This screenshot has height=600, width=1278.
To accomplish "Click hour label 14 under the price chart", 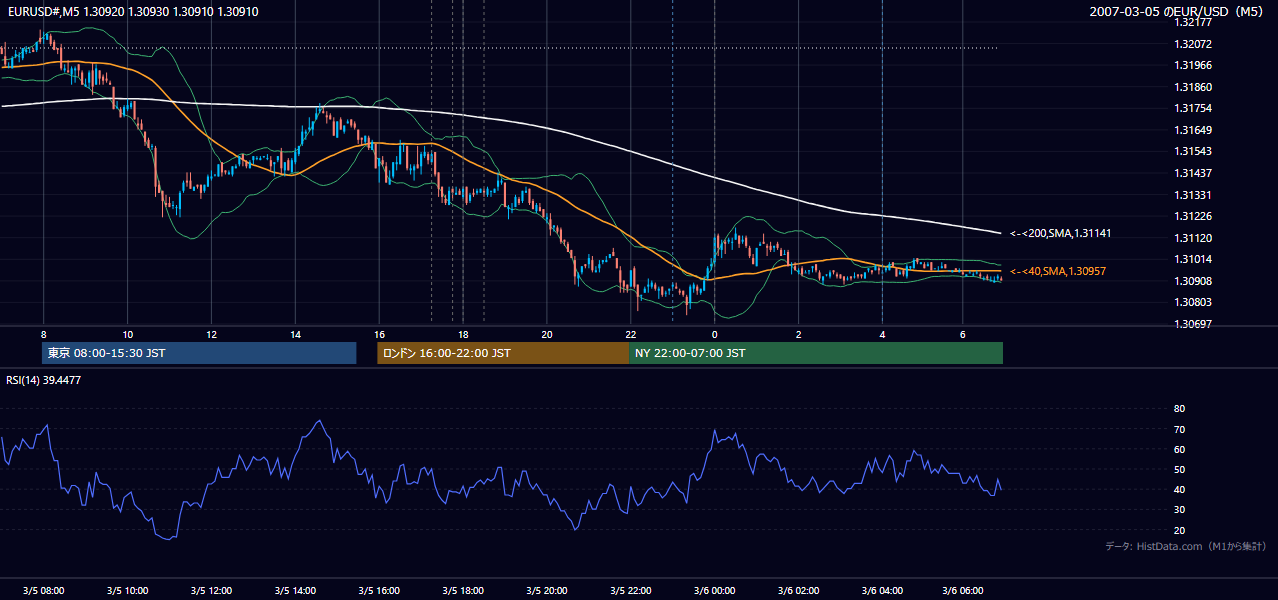I will 295,334.
